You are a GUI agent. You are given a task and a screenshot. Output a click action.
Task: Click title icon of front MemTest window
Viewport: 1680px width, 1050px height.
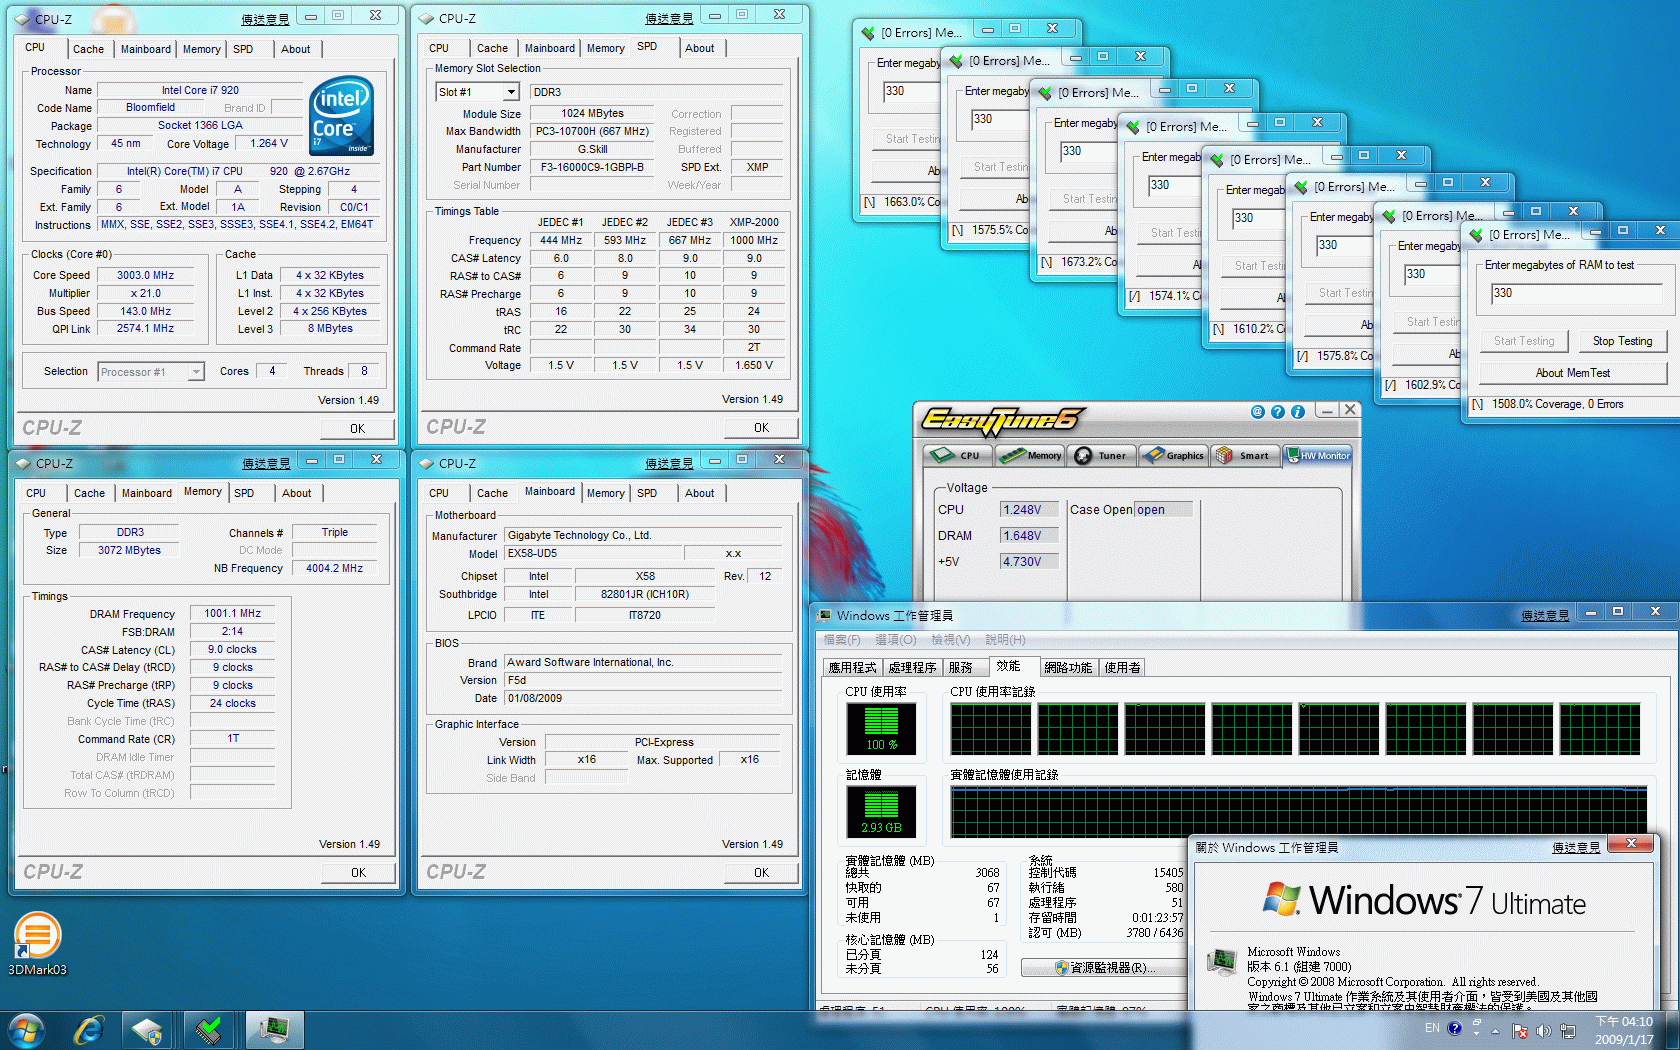[x=1476, y=235]
